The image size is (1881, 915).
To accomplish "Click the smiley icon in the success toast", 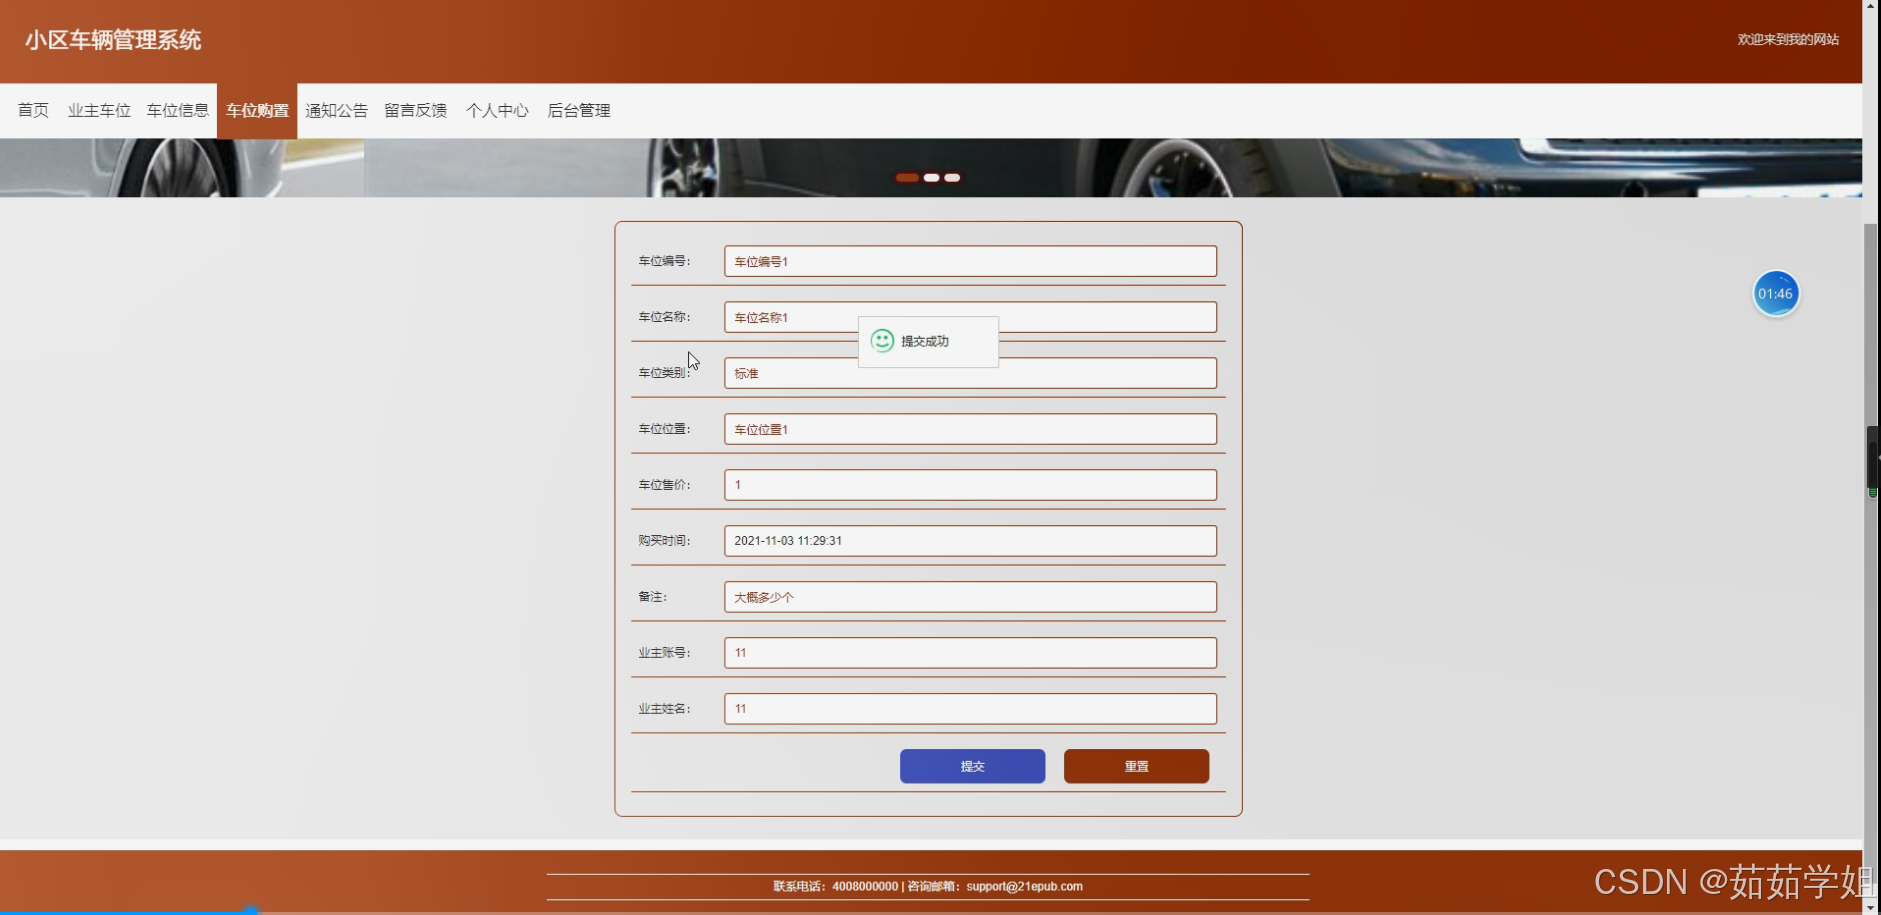I will click(882, 341).
